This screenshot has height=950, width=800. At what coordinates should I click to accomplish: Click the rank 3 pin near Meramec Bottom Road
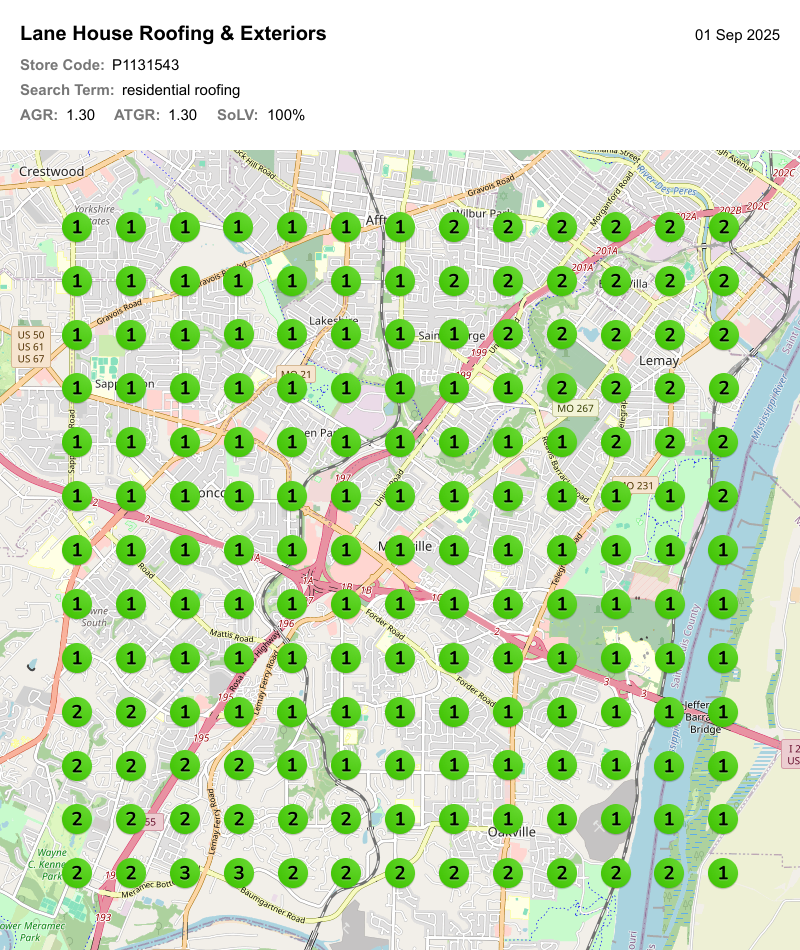pyautogui.click(x=183, y=872)
